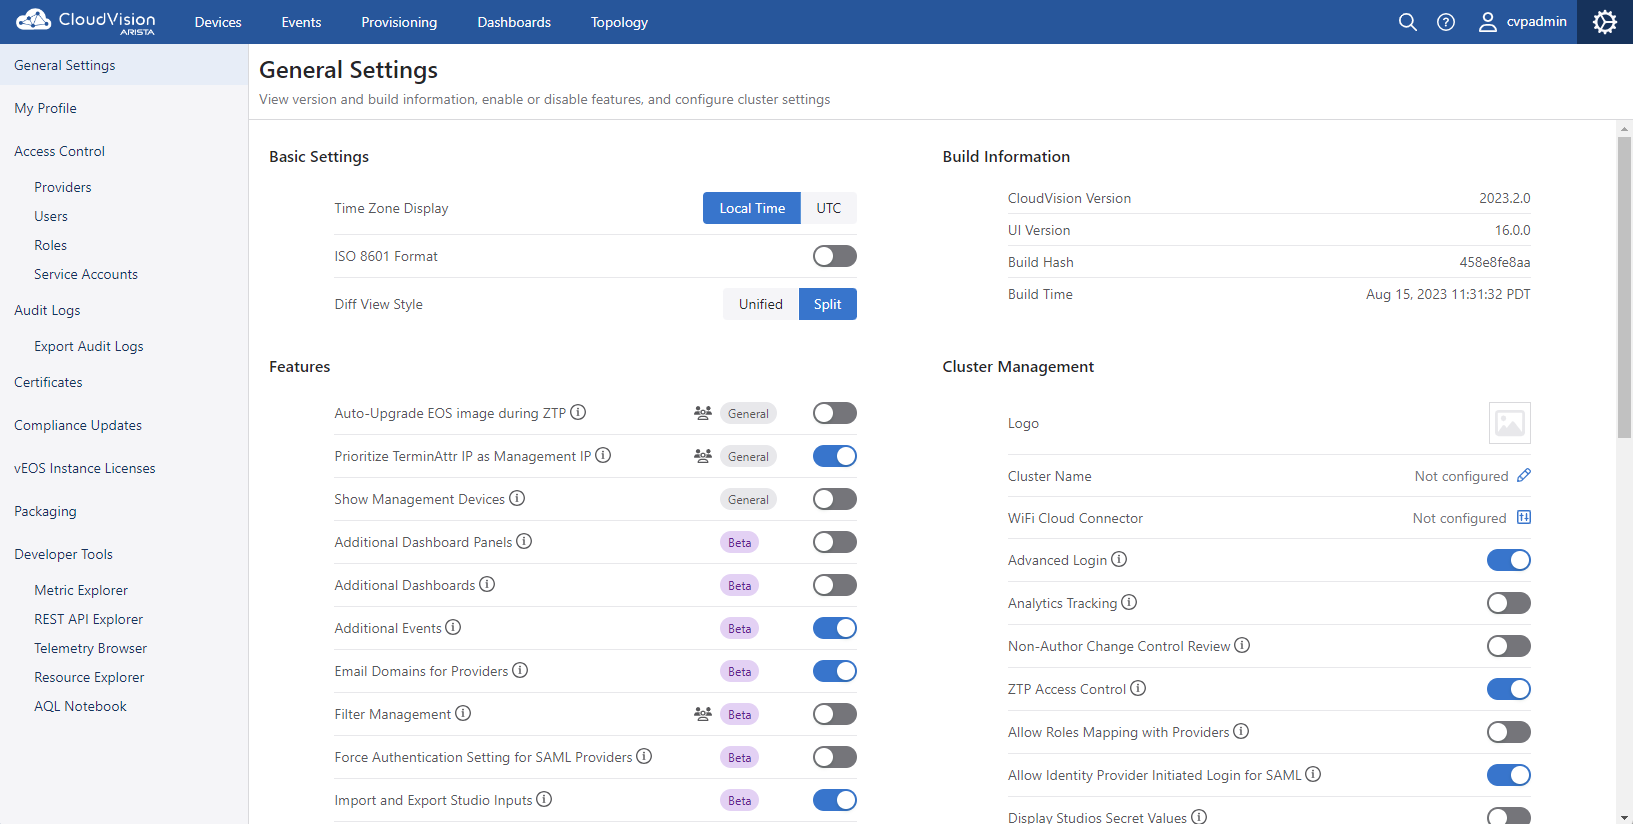Open the search icon in top bar

(1407, 22)
